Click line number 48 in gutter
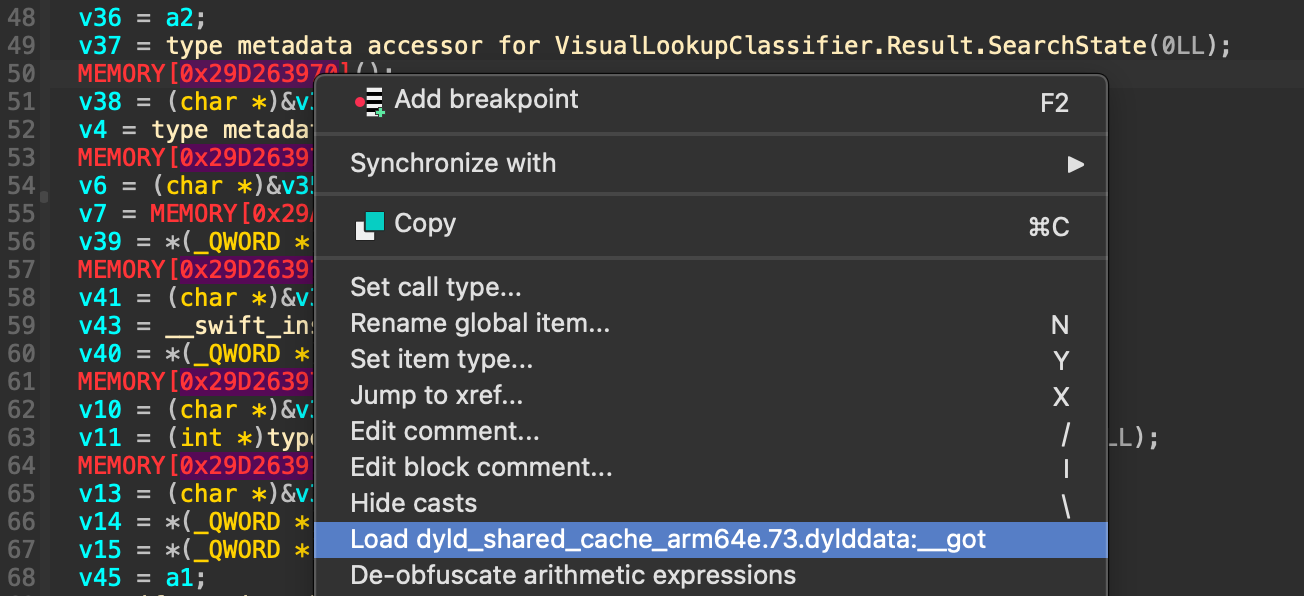The image size is (1304, 596). 21,19
